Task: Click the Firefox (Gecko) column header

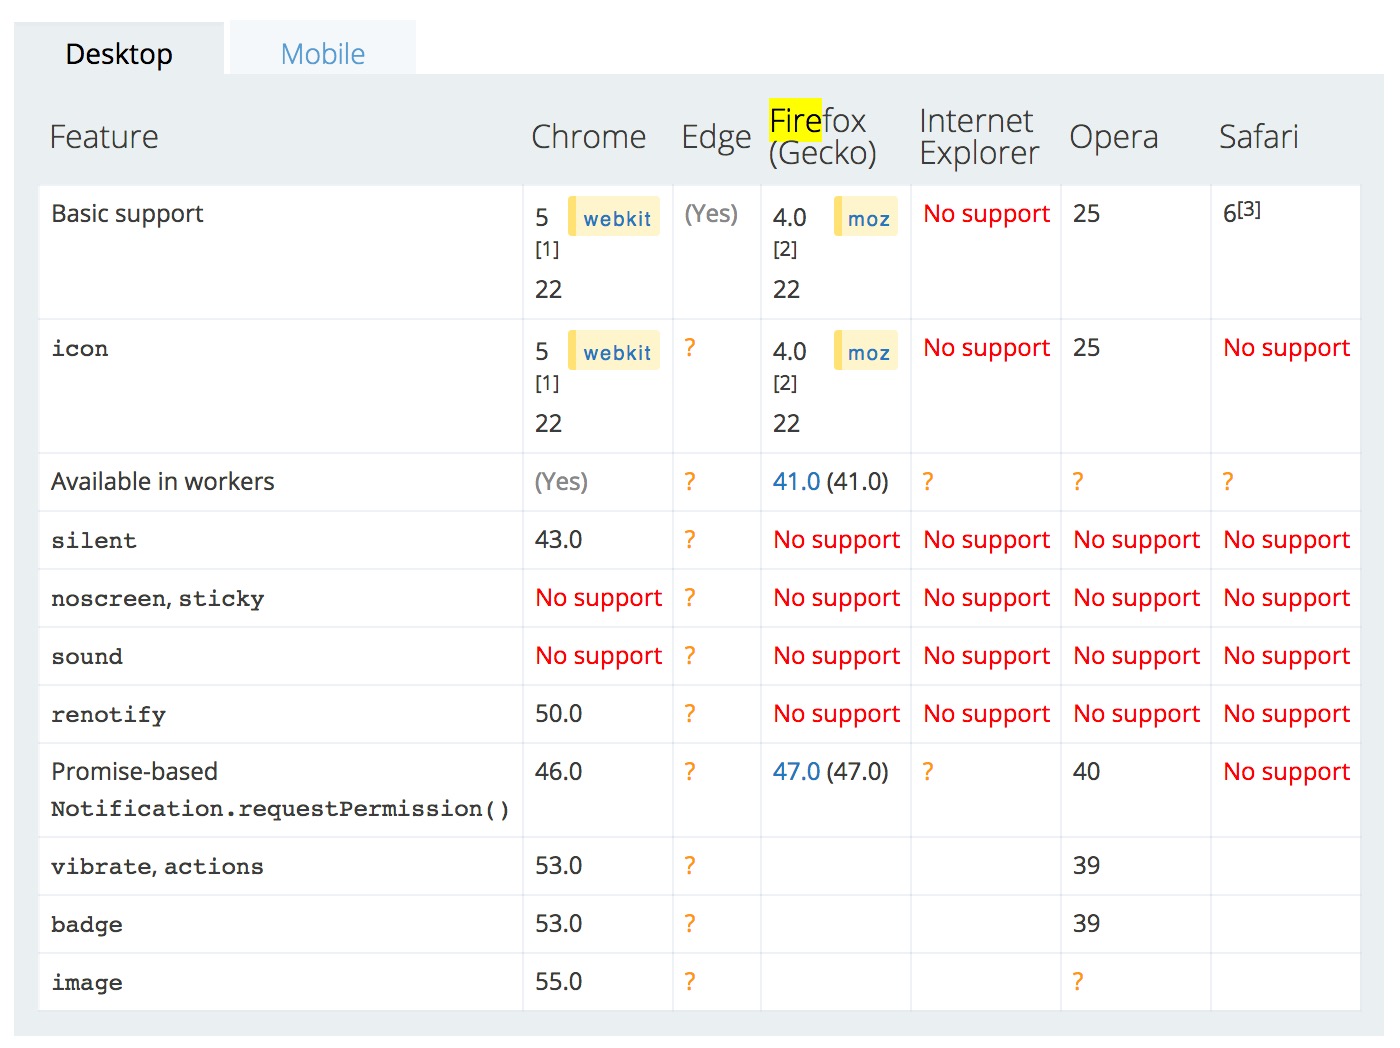Action: (x=822, y=136)
